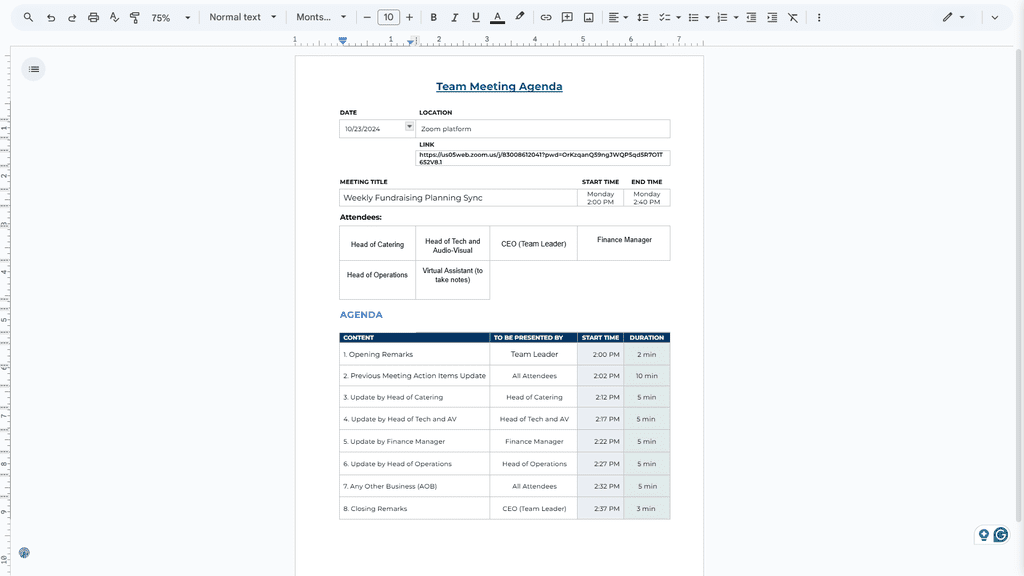The height and width of the screenshot is (576, 1024).
Task: Insert an image
Action: 588,18
